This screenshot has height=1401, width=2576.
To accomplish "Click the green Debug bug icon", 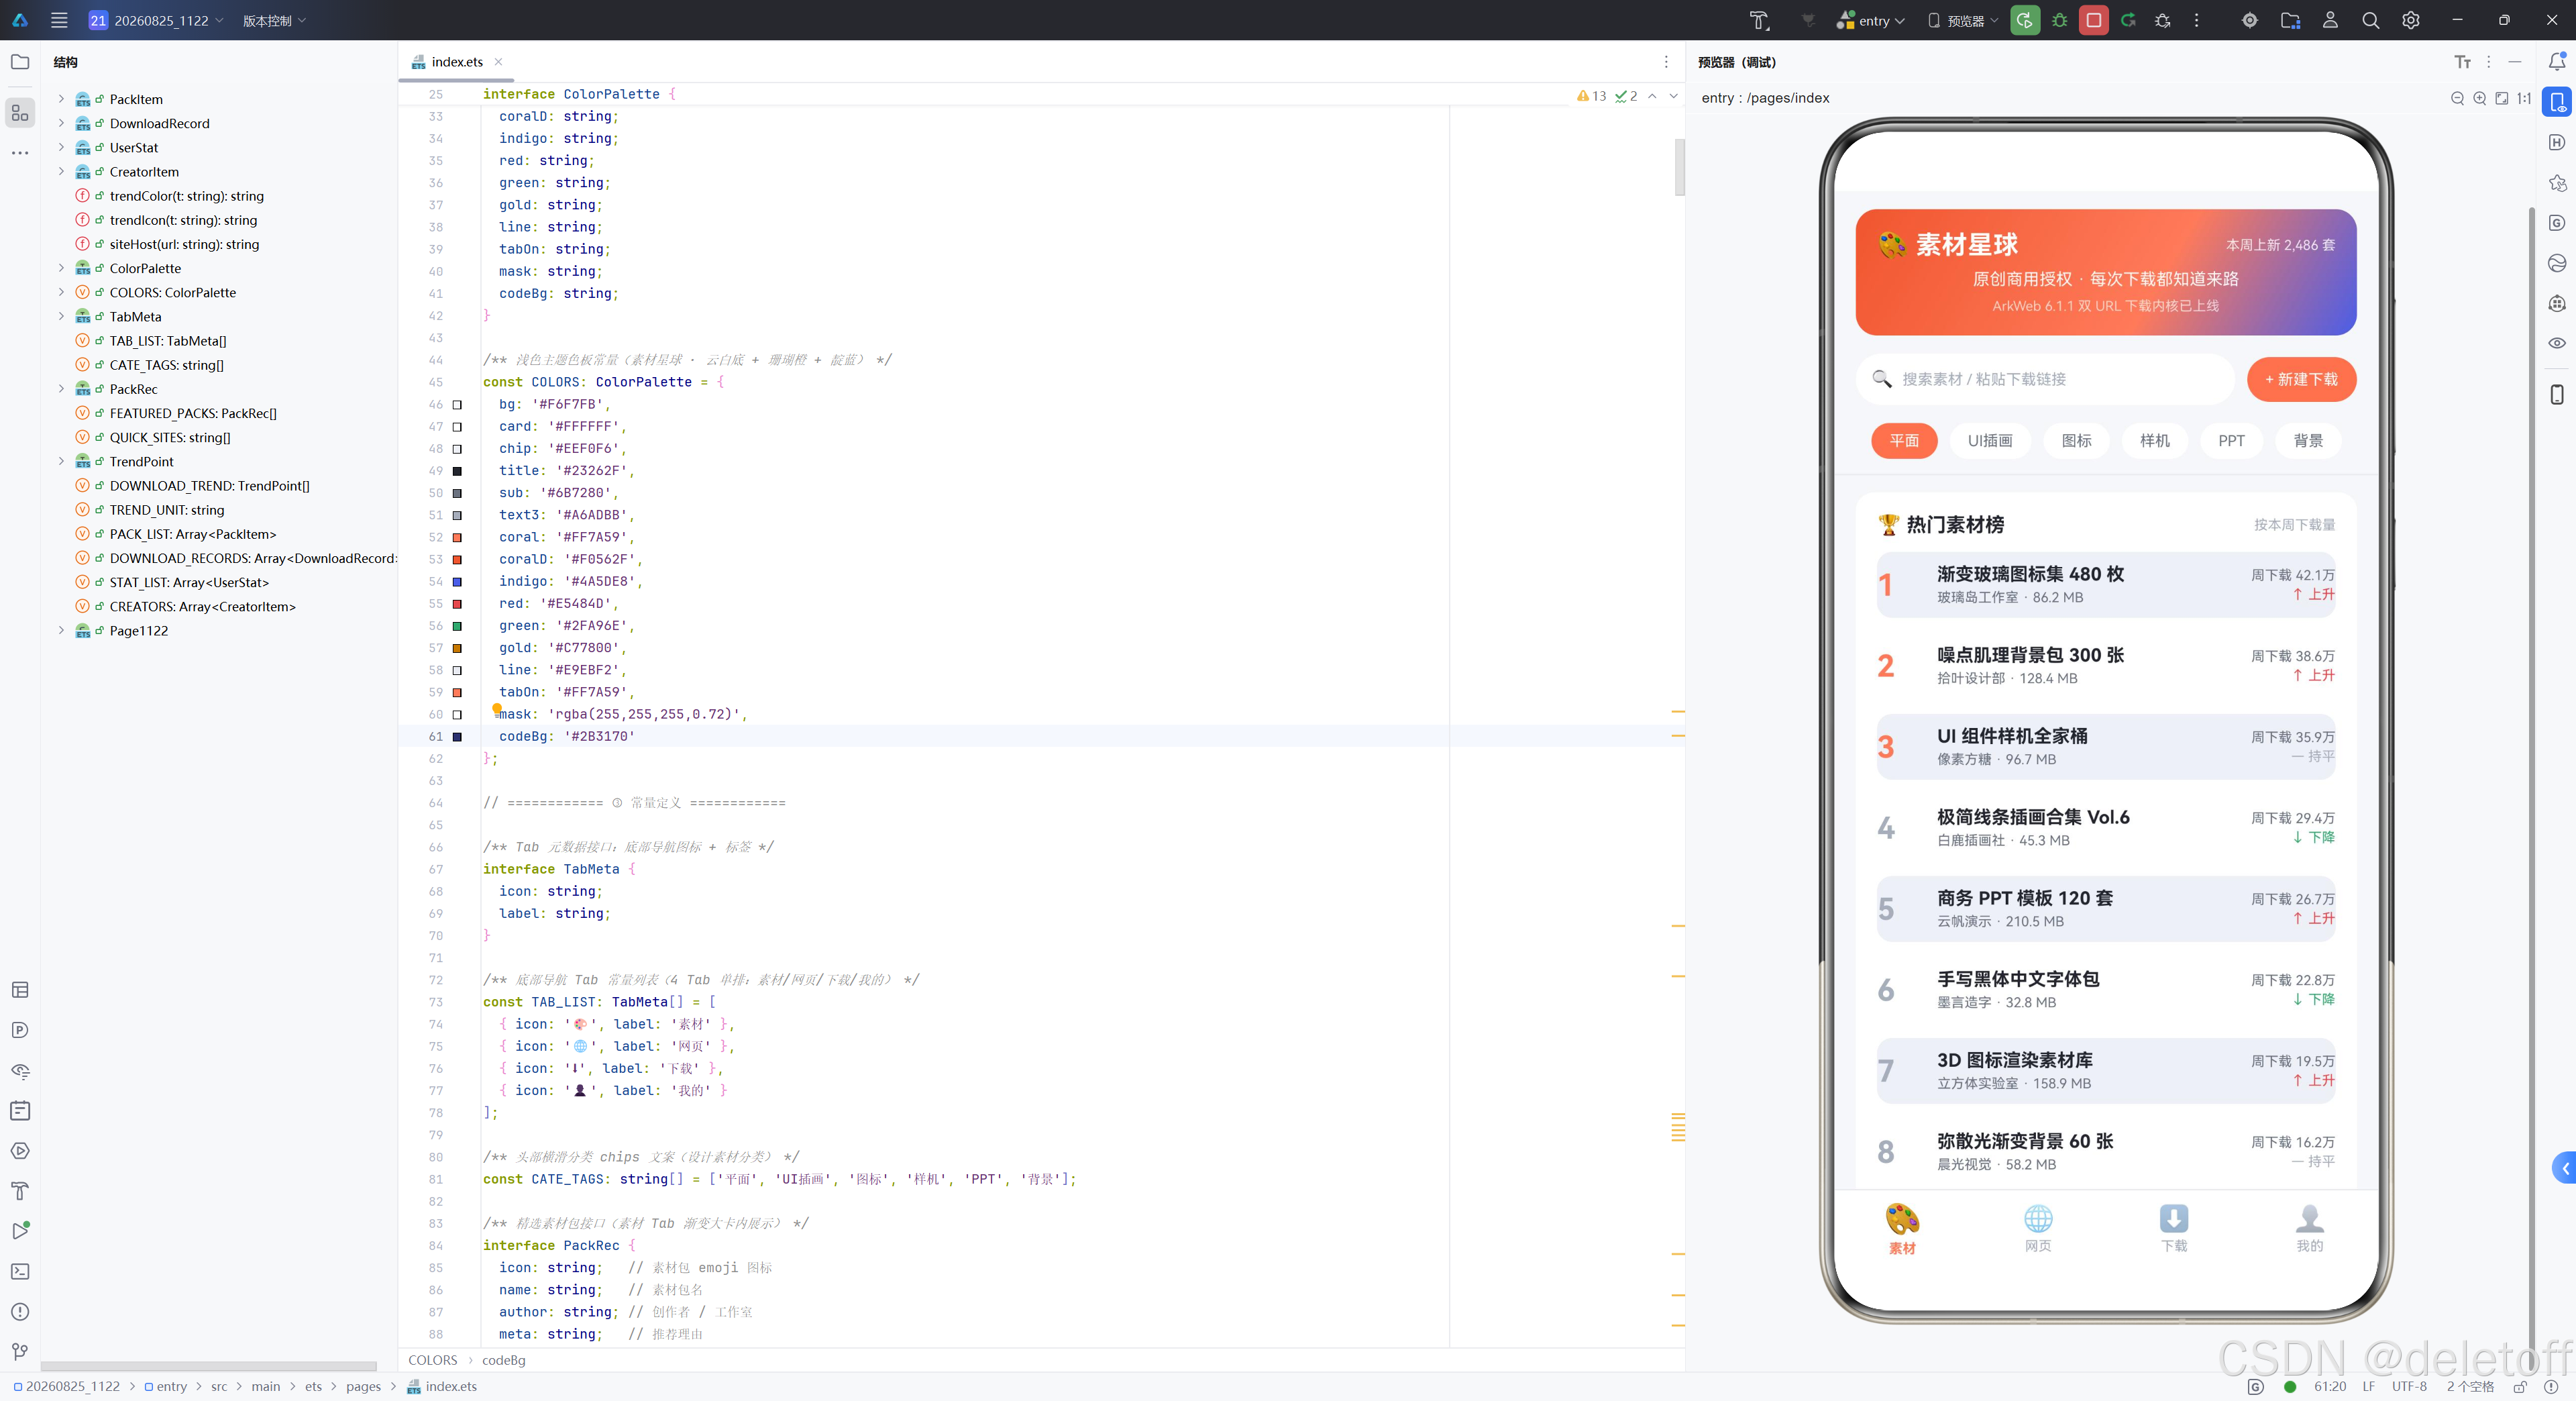I will [2059, 20].
